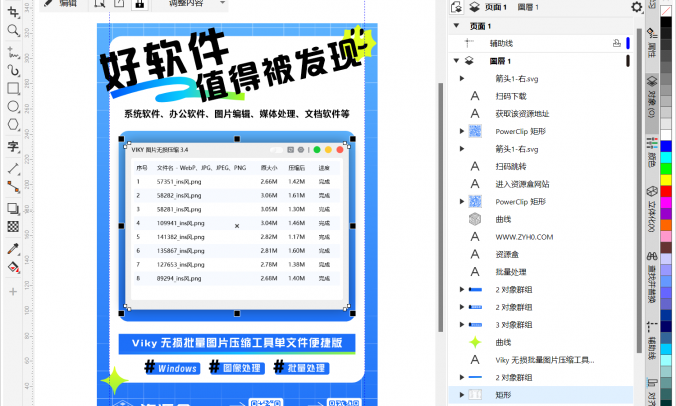676x406 pixels.
Task: Collapse the 图层 1 layer node
Action: pos(456,61)
